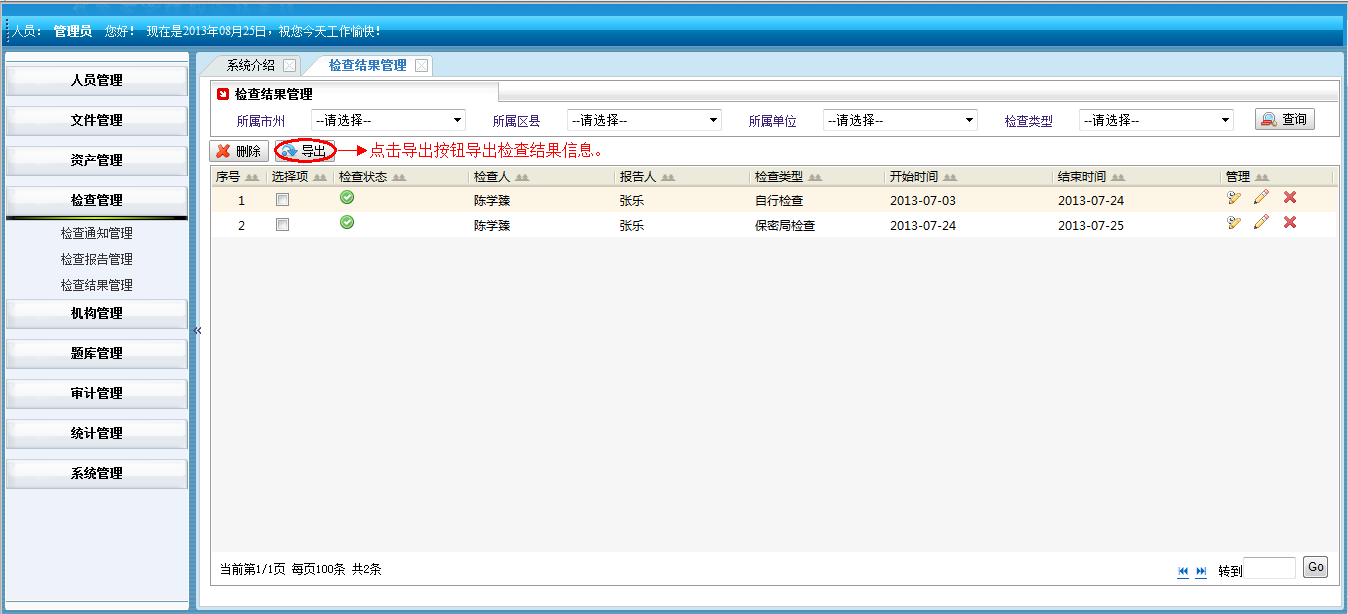The width and height of the screenshot is (1348, 614).
Task: Open 检查通知管理 submenu item
Action: pos(97,234)
